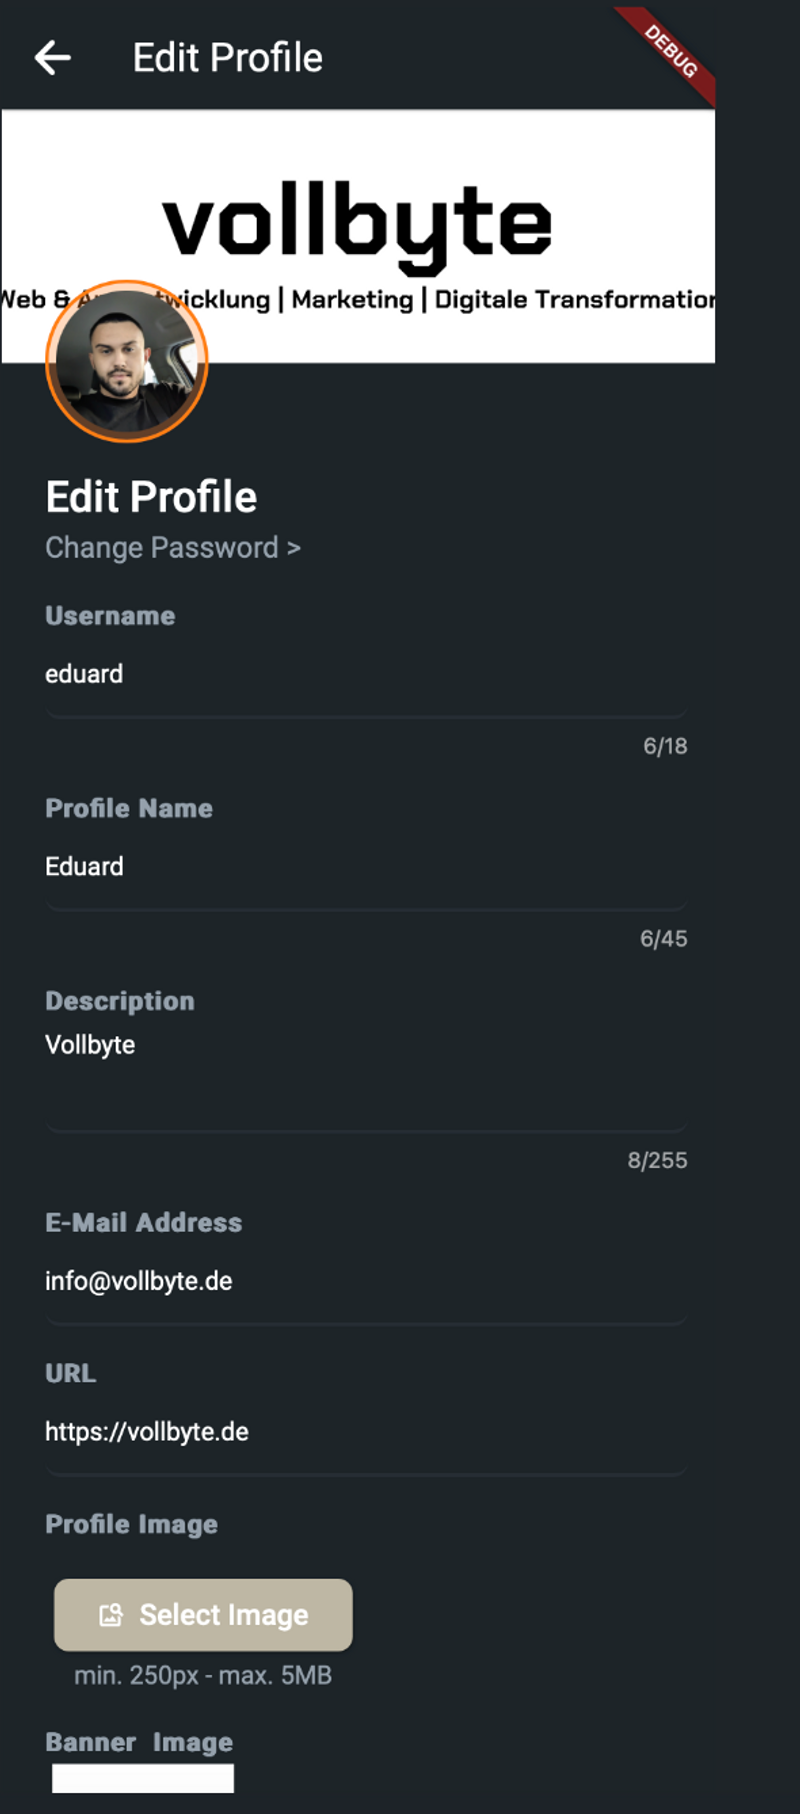Image resolution: width=800 pixels, height=1814 pixels.
Task: Tap the circular profile avatar photo
Action: 127,362
